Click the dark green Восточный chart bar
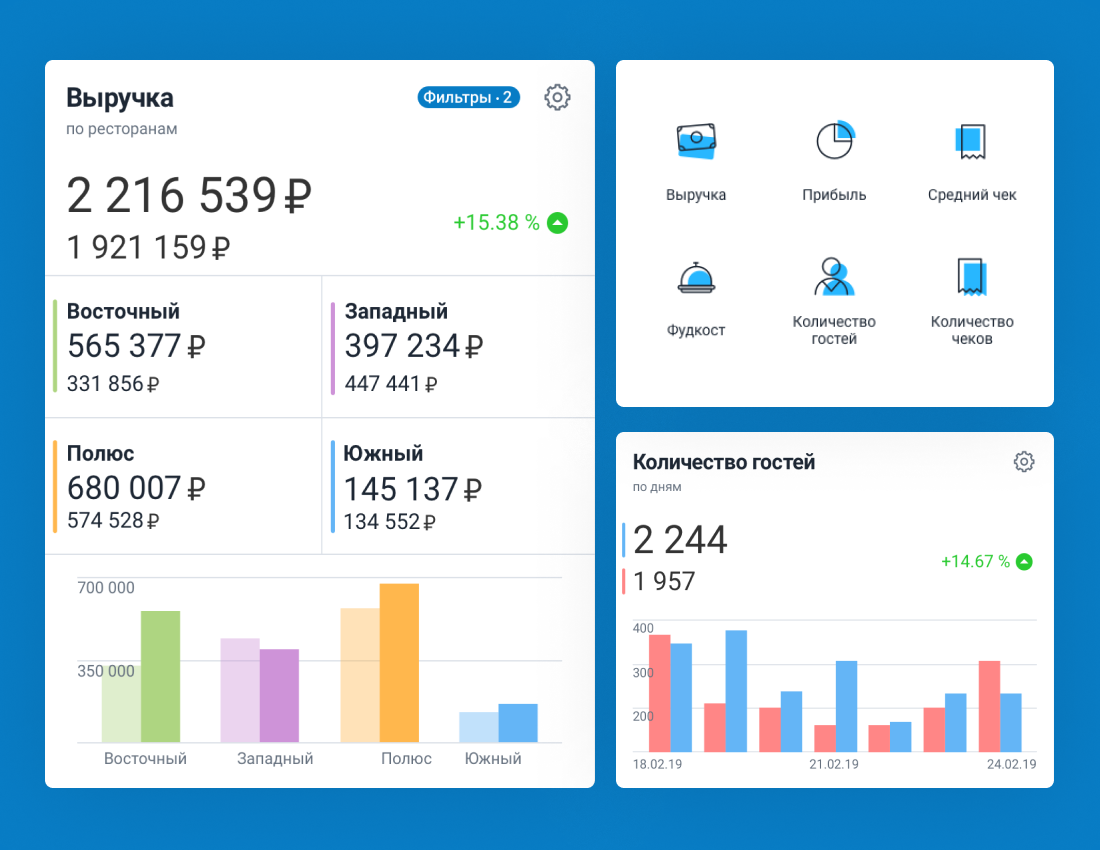The image size is (1100, 850). pyautogui.click(x=160, y=676)
